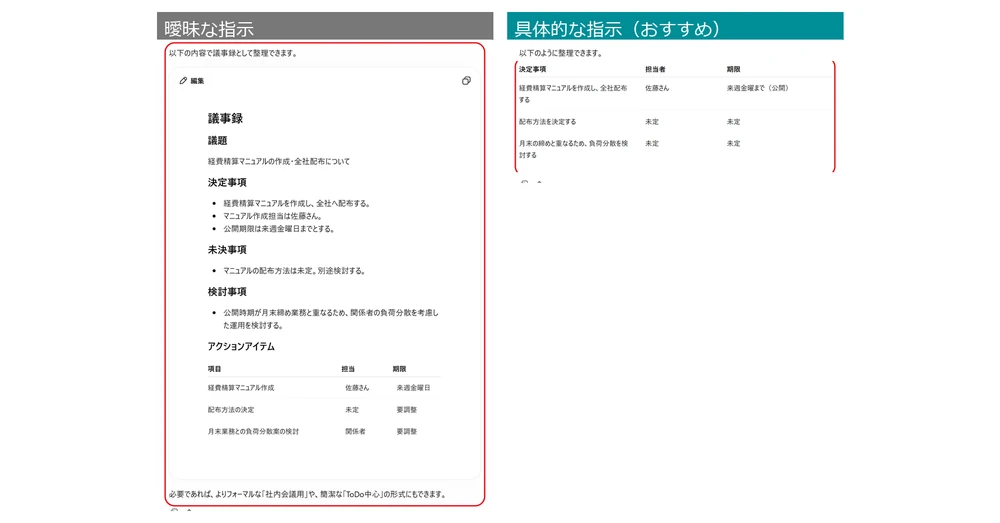
Task: Click the 経費精算マニュアル作成 table cell
Action: (x=240, y=388)
